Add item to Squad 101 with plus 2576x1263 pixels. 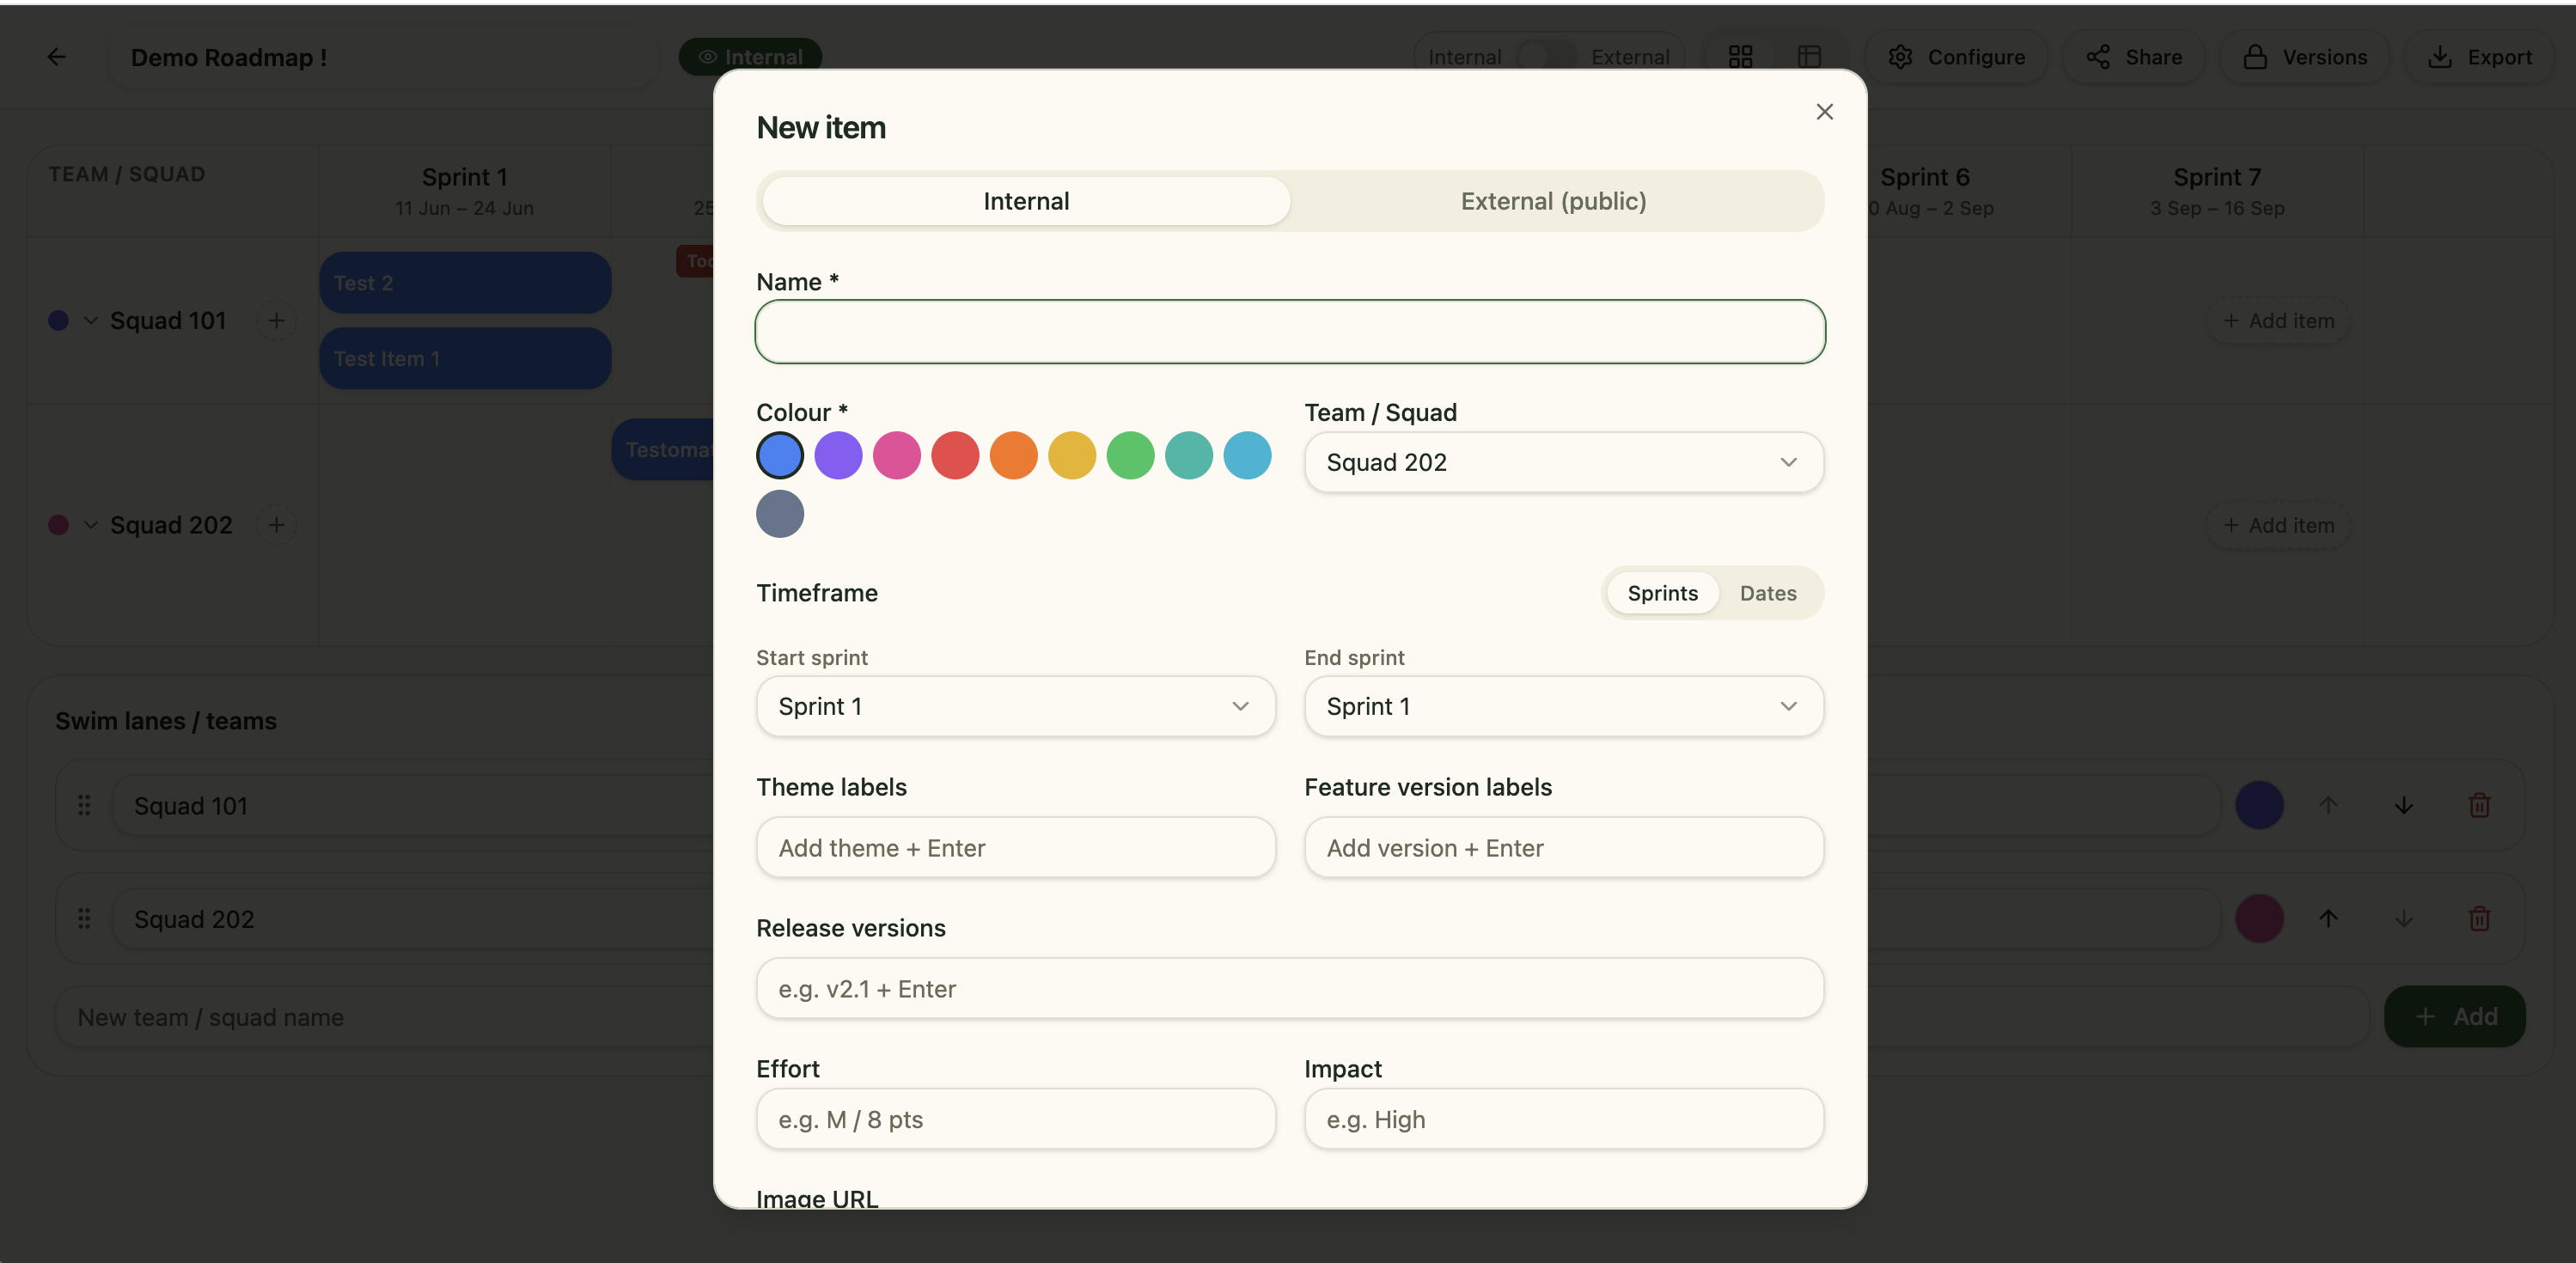(x=277, y=321)
